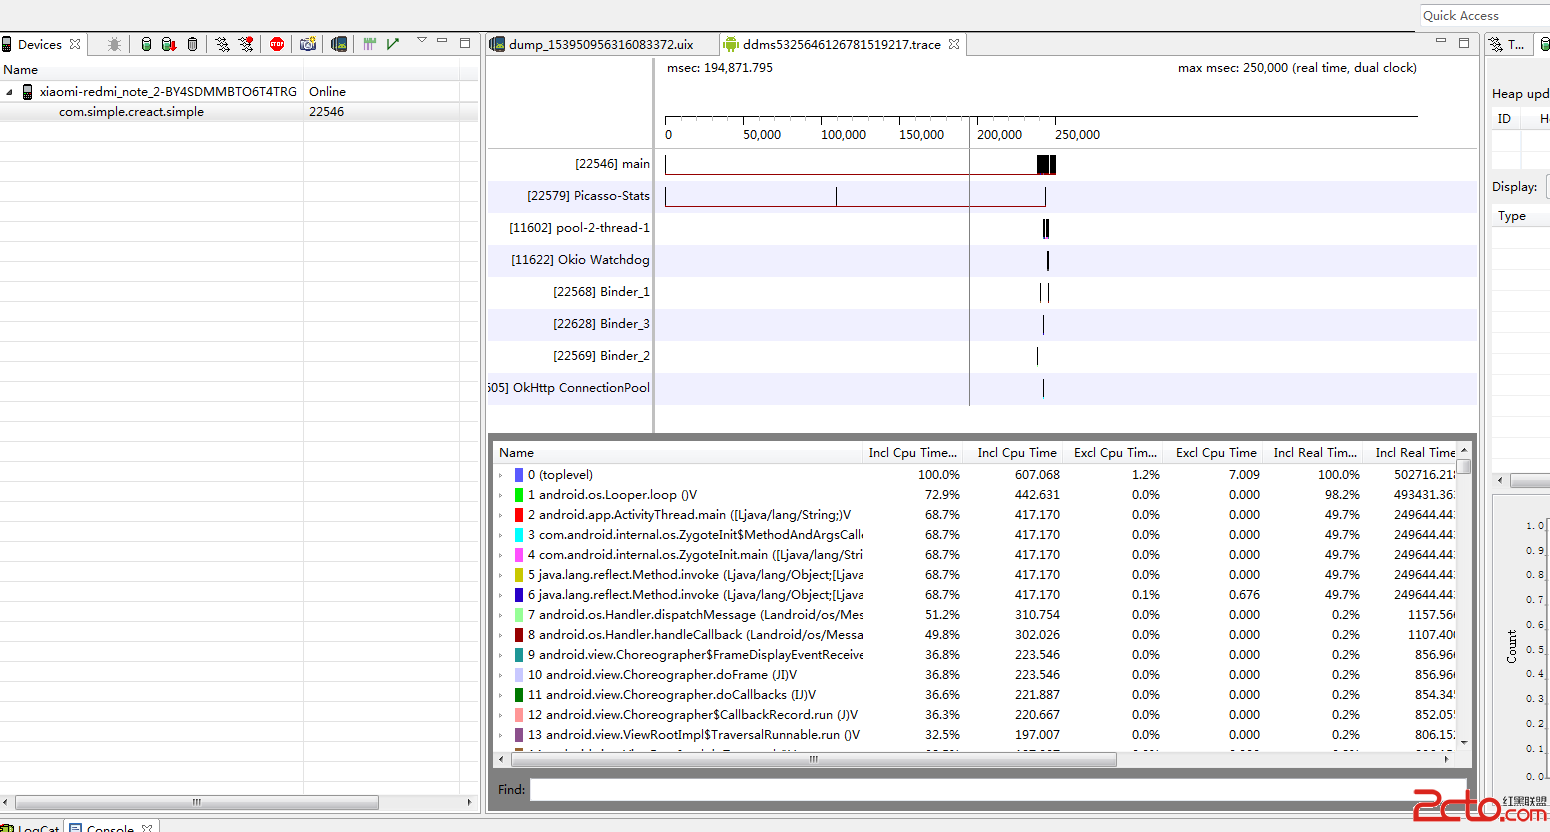
Task: Click the Dump View Hierarchy for UI Automator icon
Action: (x=339, y=44)
